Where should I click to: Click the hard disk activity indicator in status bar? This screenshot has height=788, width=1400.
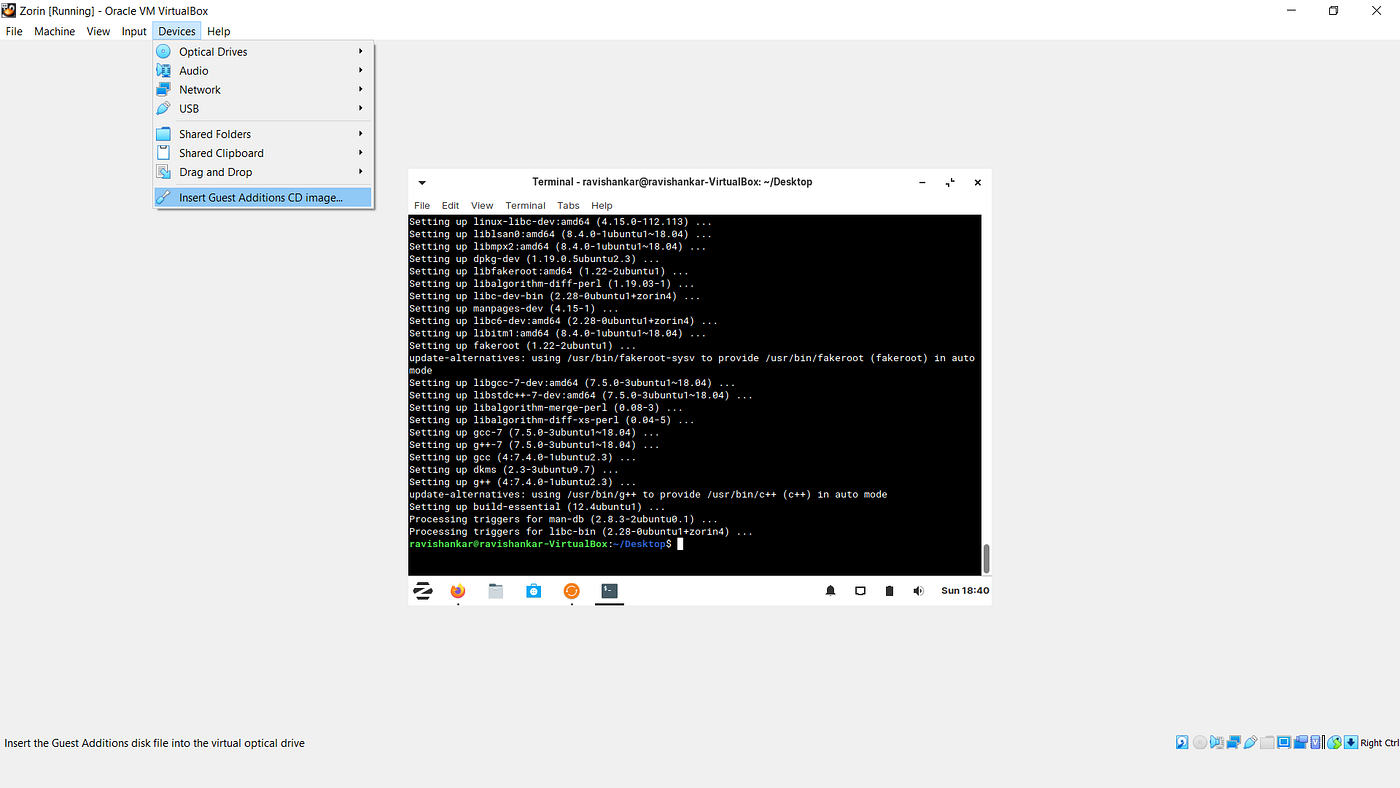click(x=1182, y=742)
